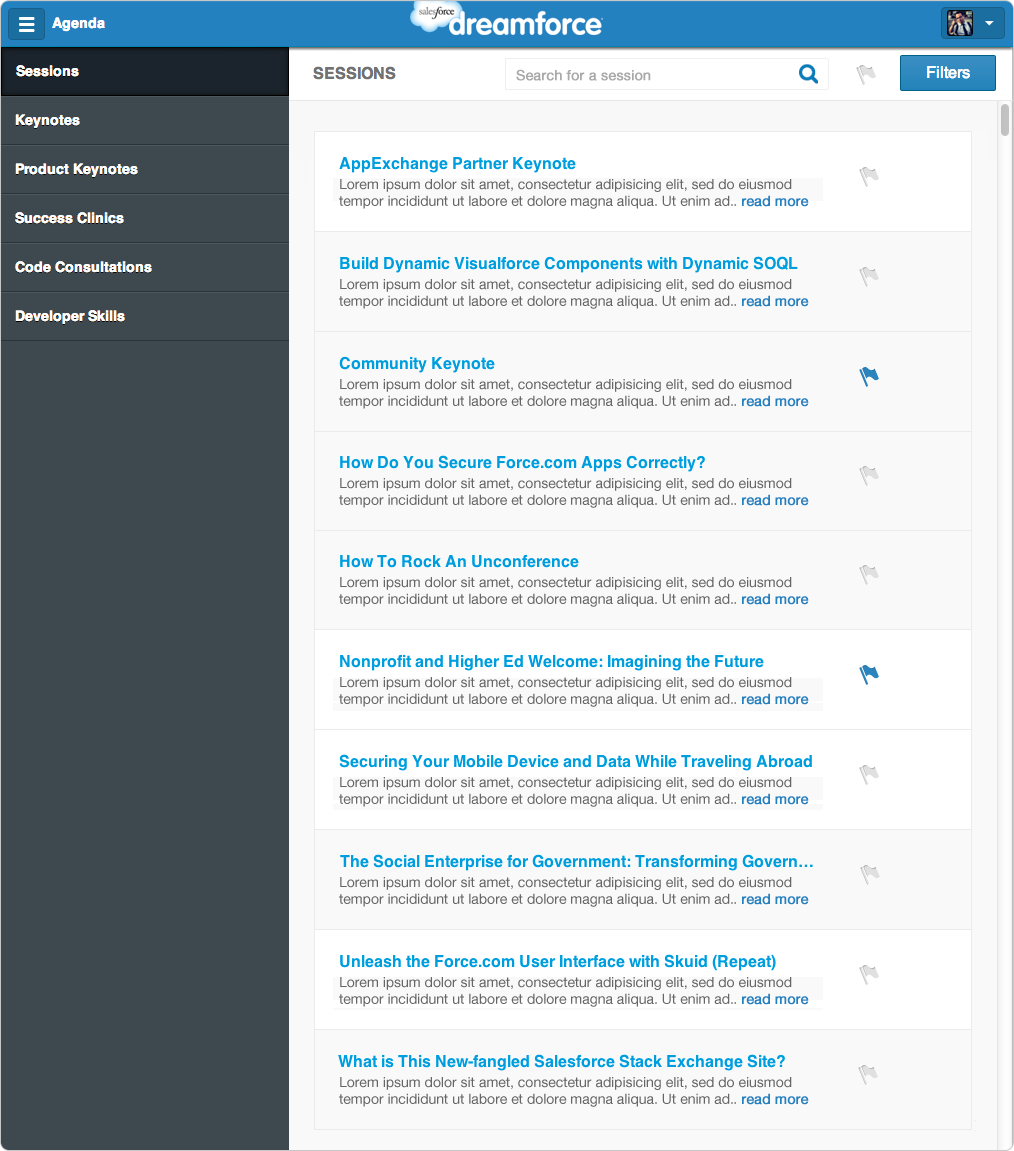Choose Developer Skills in the sidebar
Viewport: 1014px width, 1151px height.
[145, 316]
